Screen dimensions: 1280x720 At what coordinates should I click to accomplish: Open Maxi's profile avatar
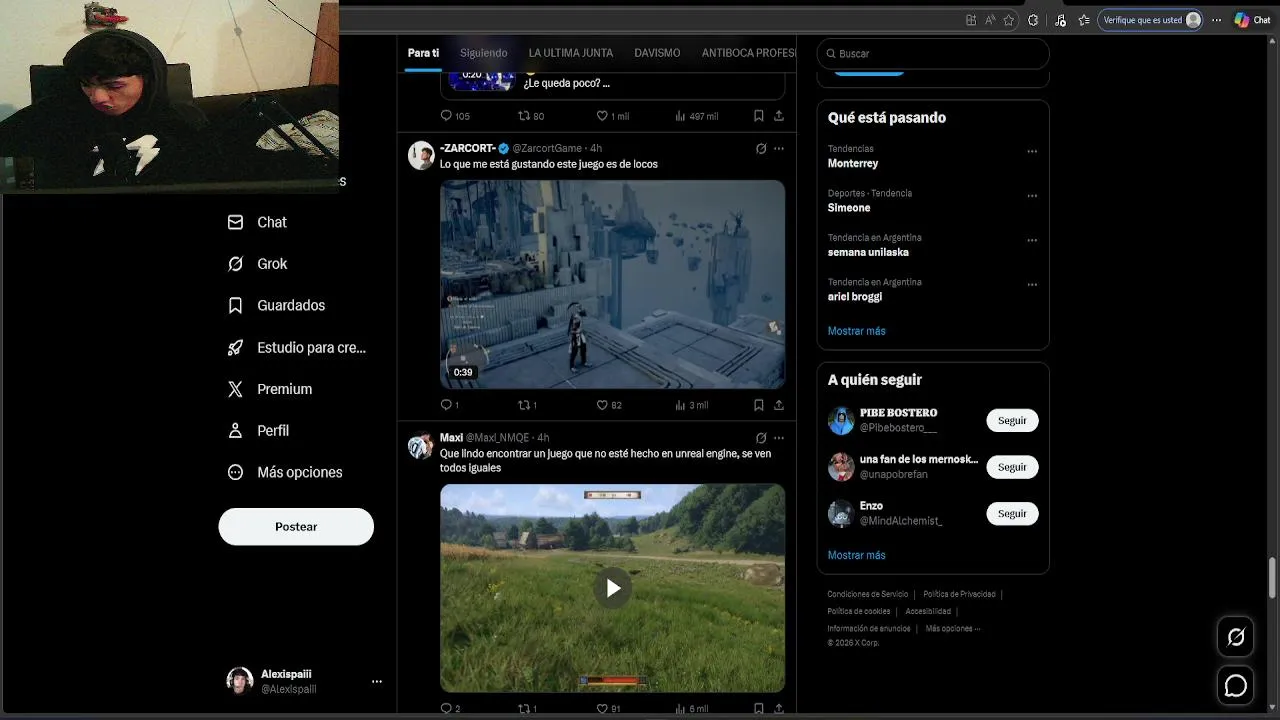click(421, 445)
